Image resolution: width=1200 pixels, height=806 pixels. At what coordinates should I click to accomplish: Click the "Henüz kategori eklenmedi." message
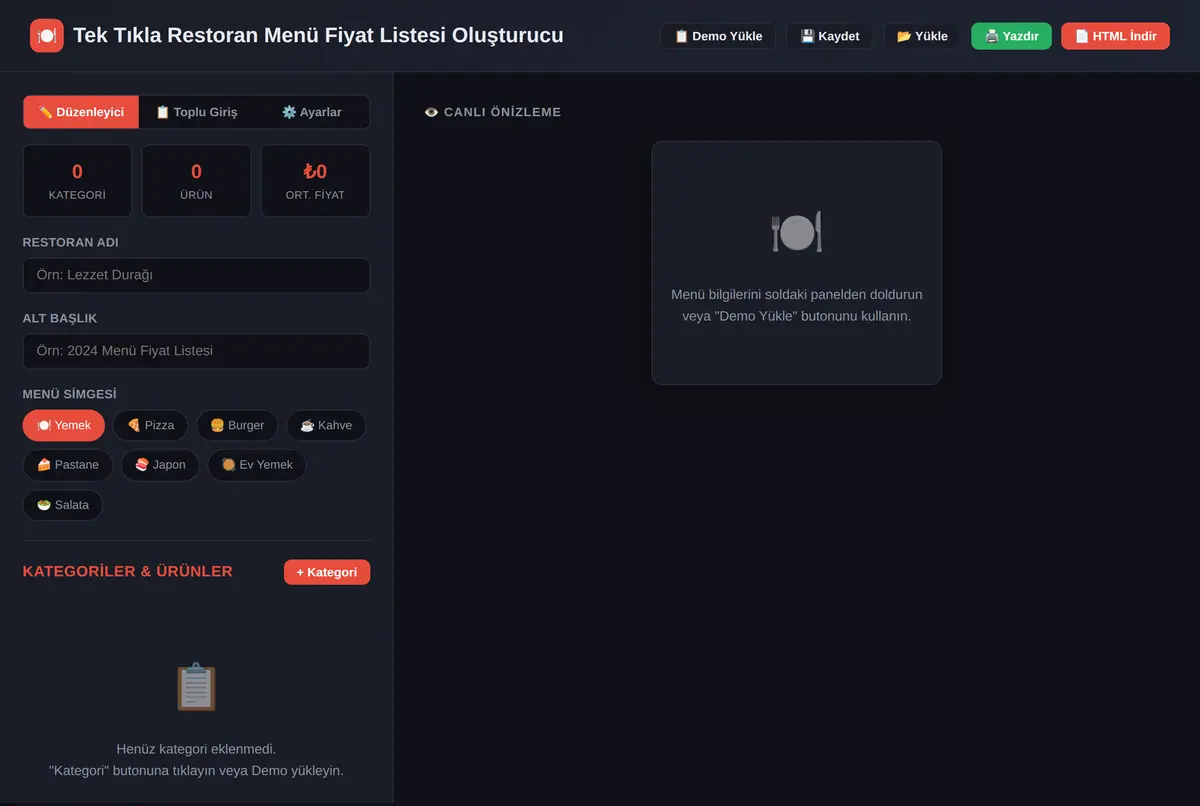(x=196, y=749)
